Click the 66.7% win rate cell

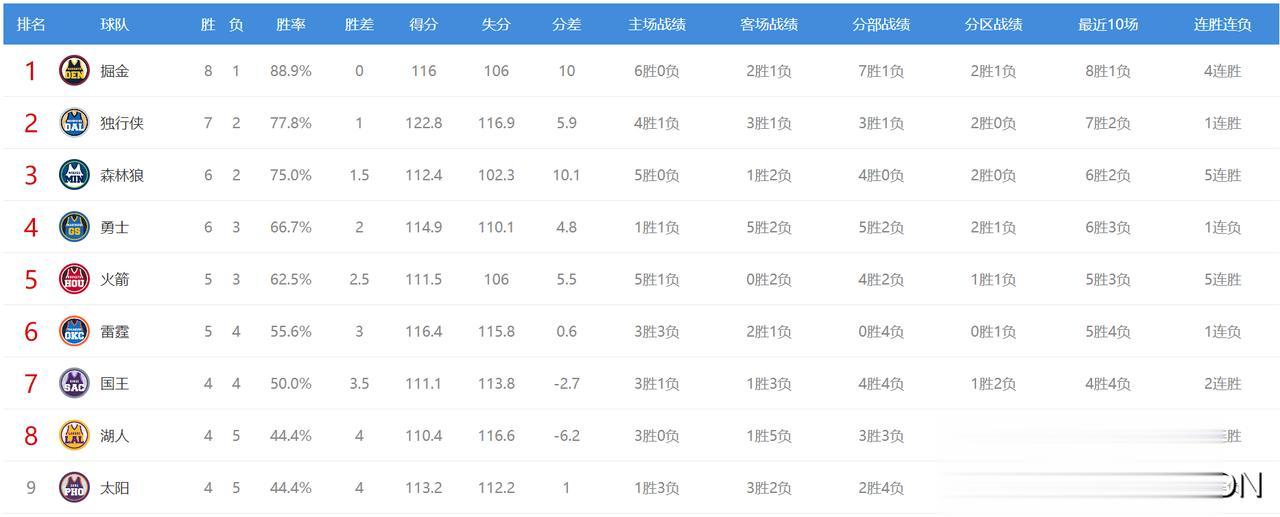(x=291, y=227)
